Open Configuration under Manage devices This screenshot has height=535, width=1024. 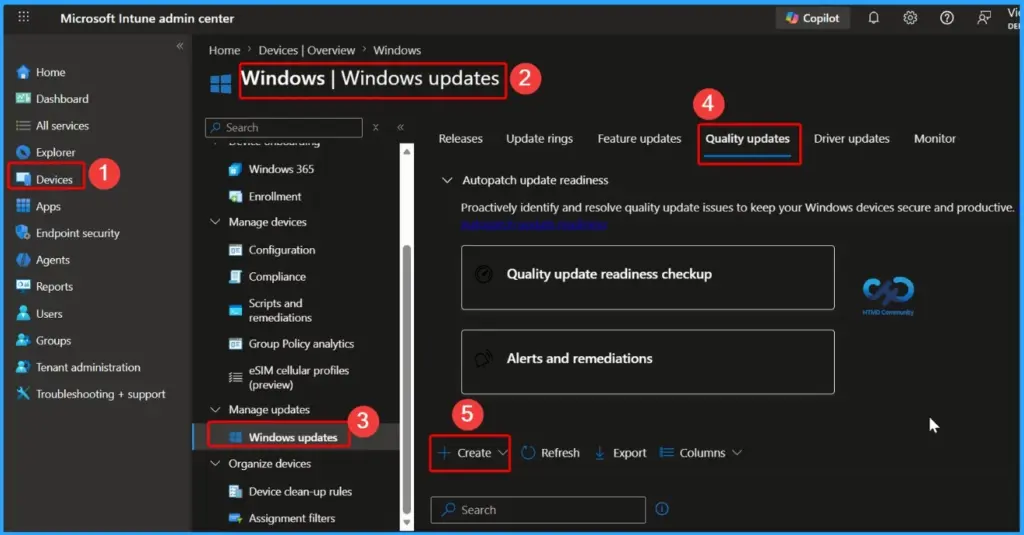281,250
